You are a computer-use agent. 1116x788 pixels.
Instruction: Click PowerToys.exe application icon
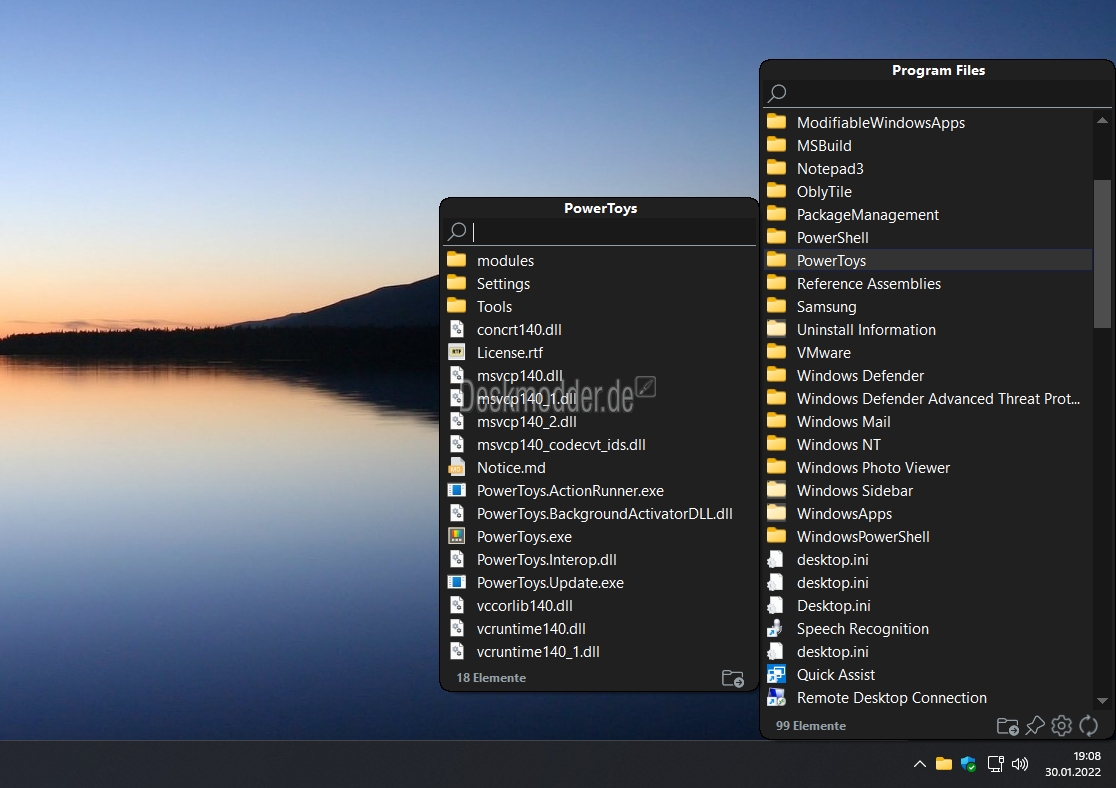coord(456,536)
